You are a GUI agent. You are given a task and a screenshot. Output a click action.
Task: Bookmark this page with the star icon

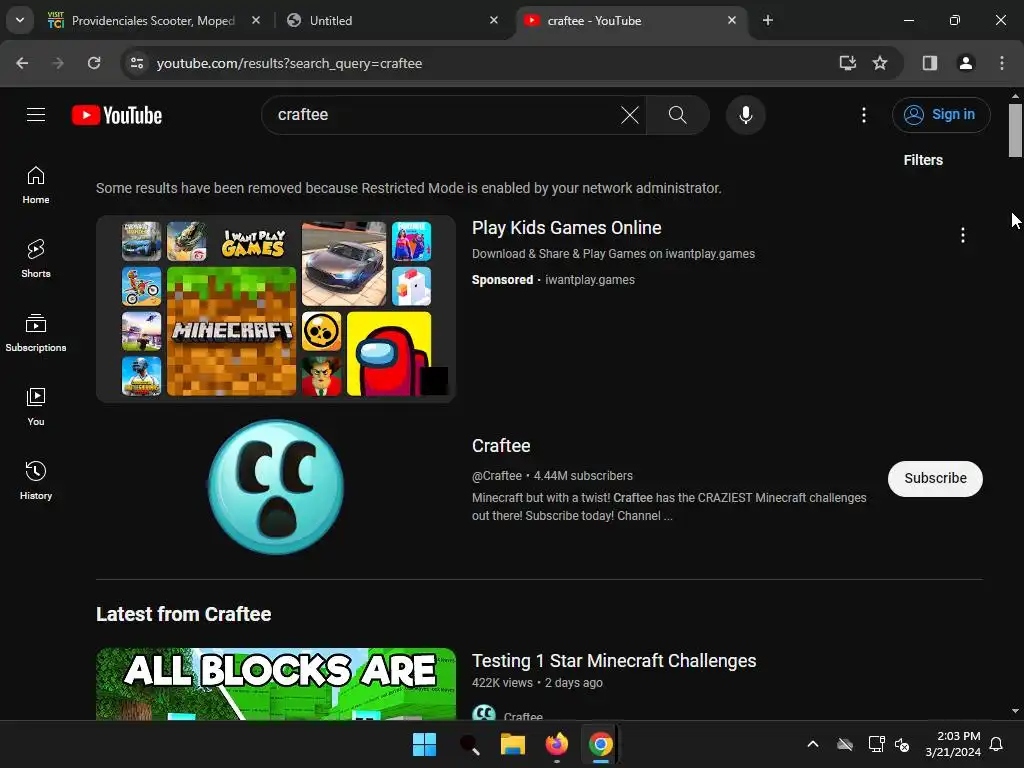(880, 63)
